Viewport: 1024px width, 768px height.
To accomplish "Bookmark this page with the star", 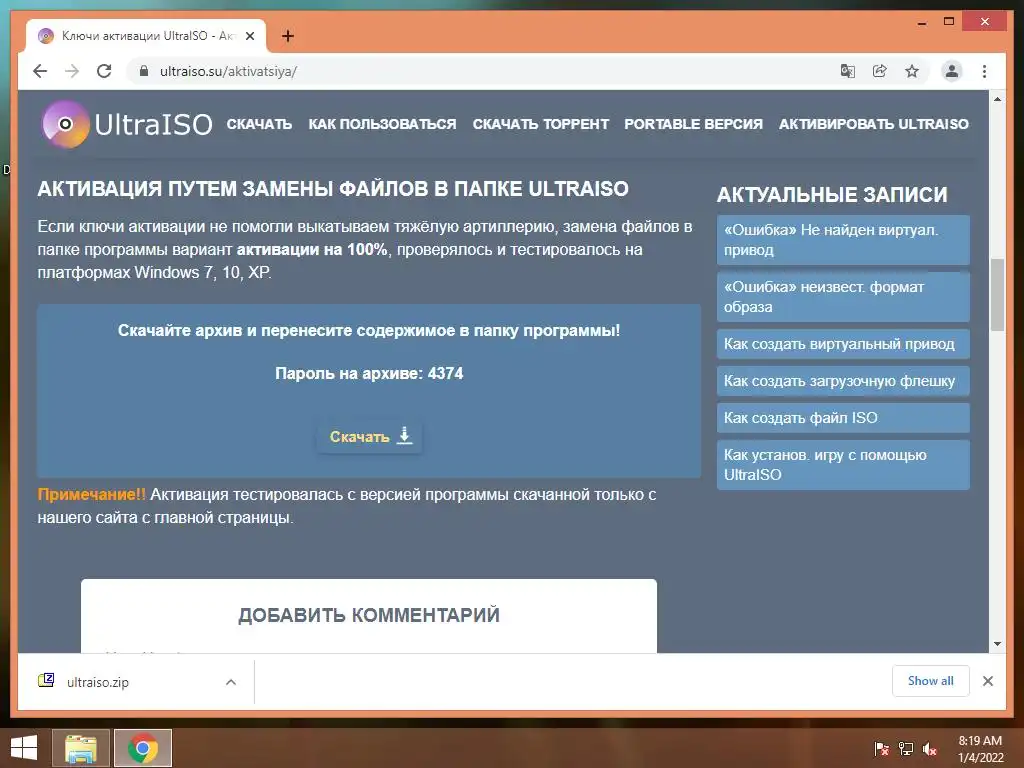I will (x=912, y=71).
